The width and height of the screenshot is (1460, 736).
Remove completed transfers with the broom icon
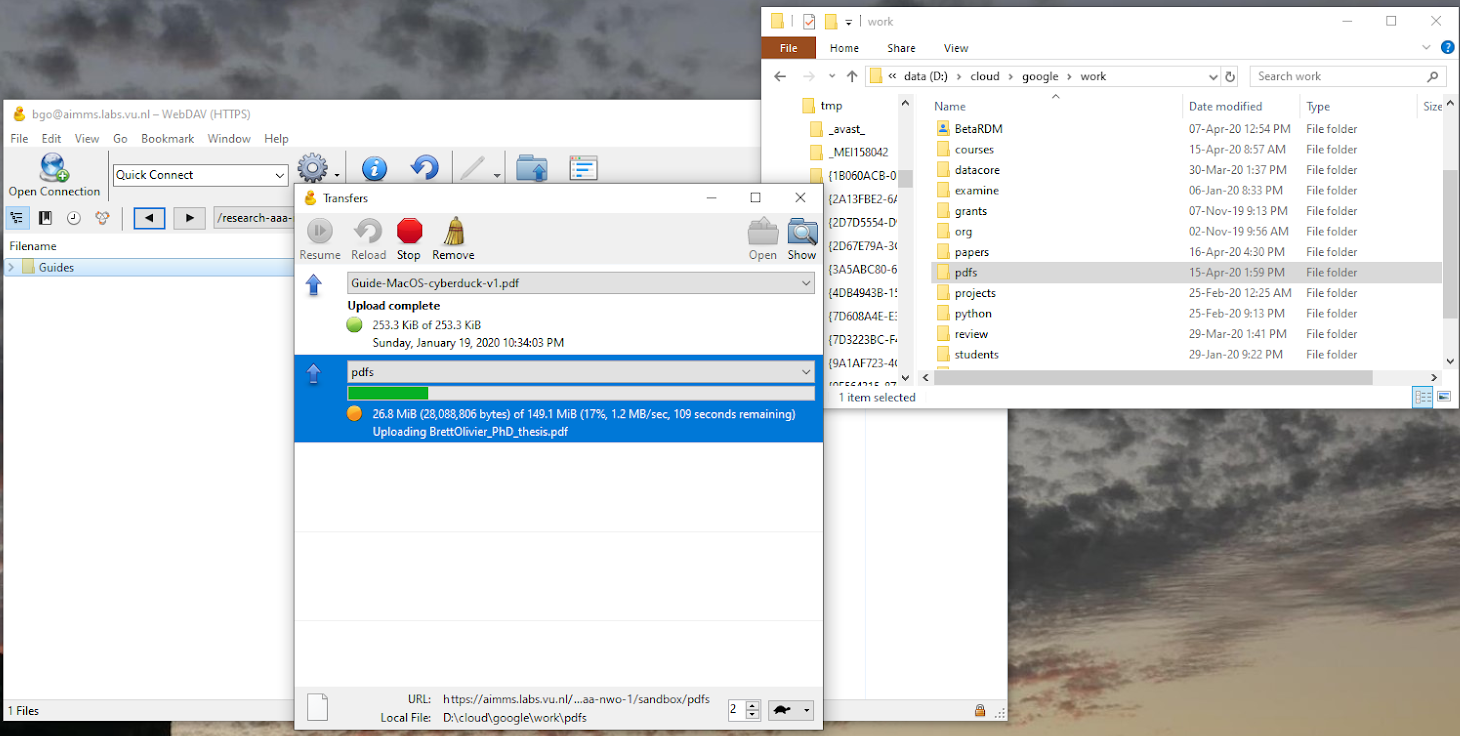pyautogui.click(x=453, y=233)
